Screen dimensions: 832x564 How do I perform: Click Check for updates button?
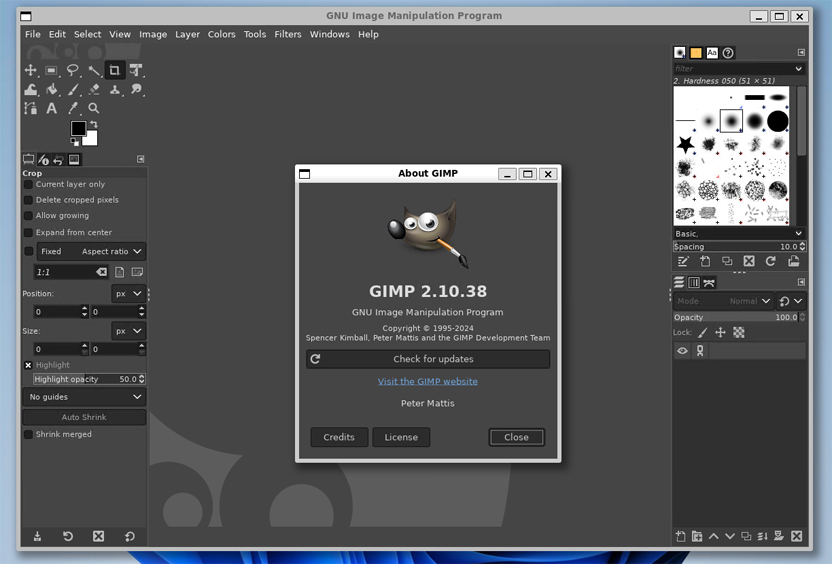pos(428,359)
